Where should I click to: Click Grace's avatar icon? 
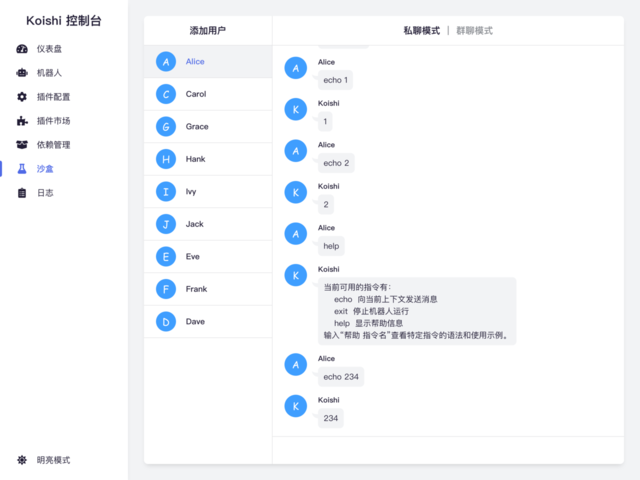(165, 127)
